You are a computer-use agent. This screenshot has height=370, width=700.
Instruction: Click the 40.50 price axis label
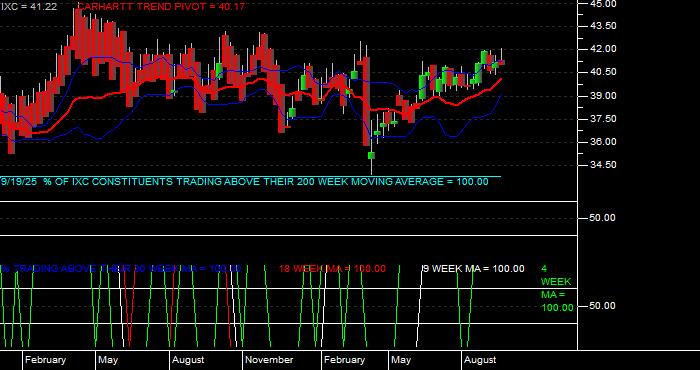(x=603, y=72)
